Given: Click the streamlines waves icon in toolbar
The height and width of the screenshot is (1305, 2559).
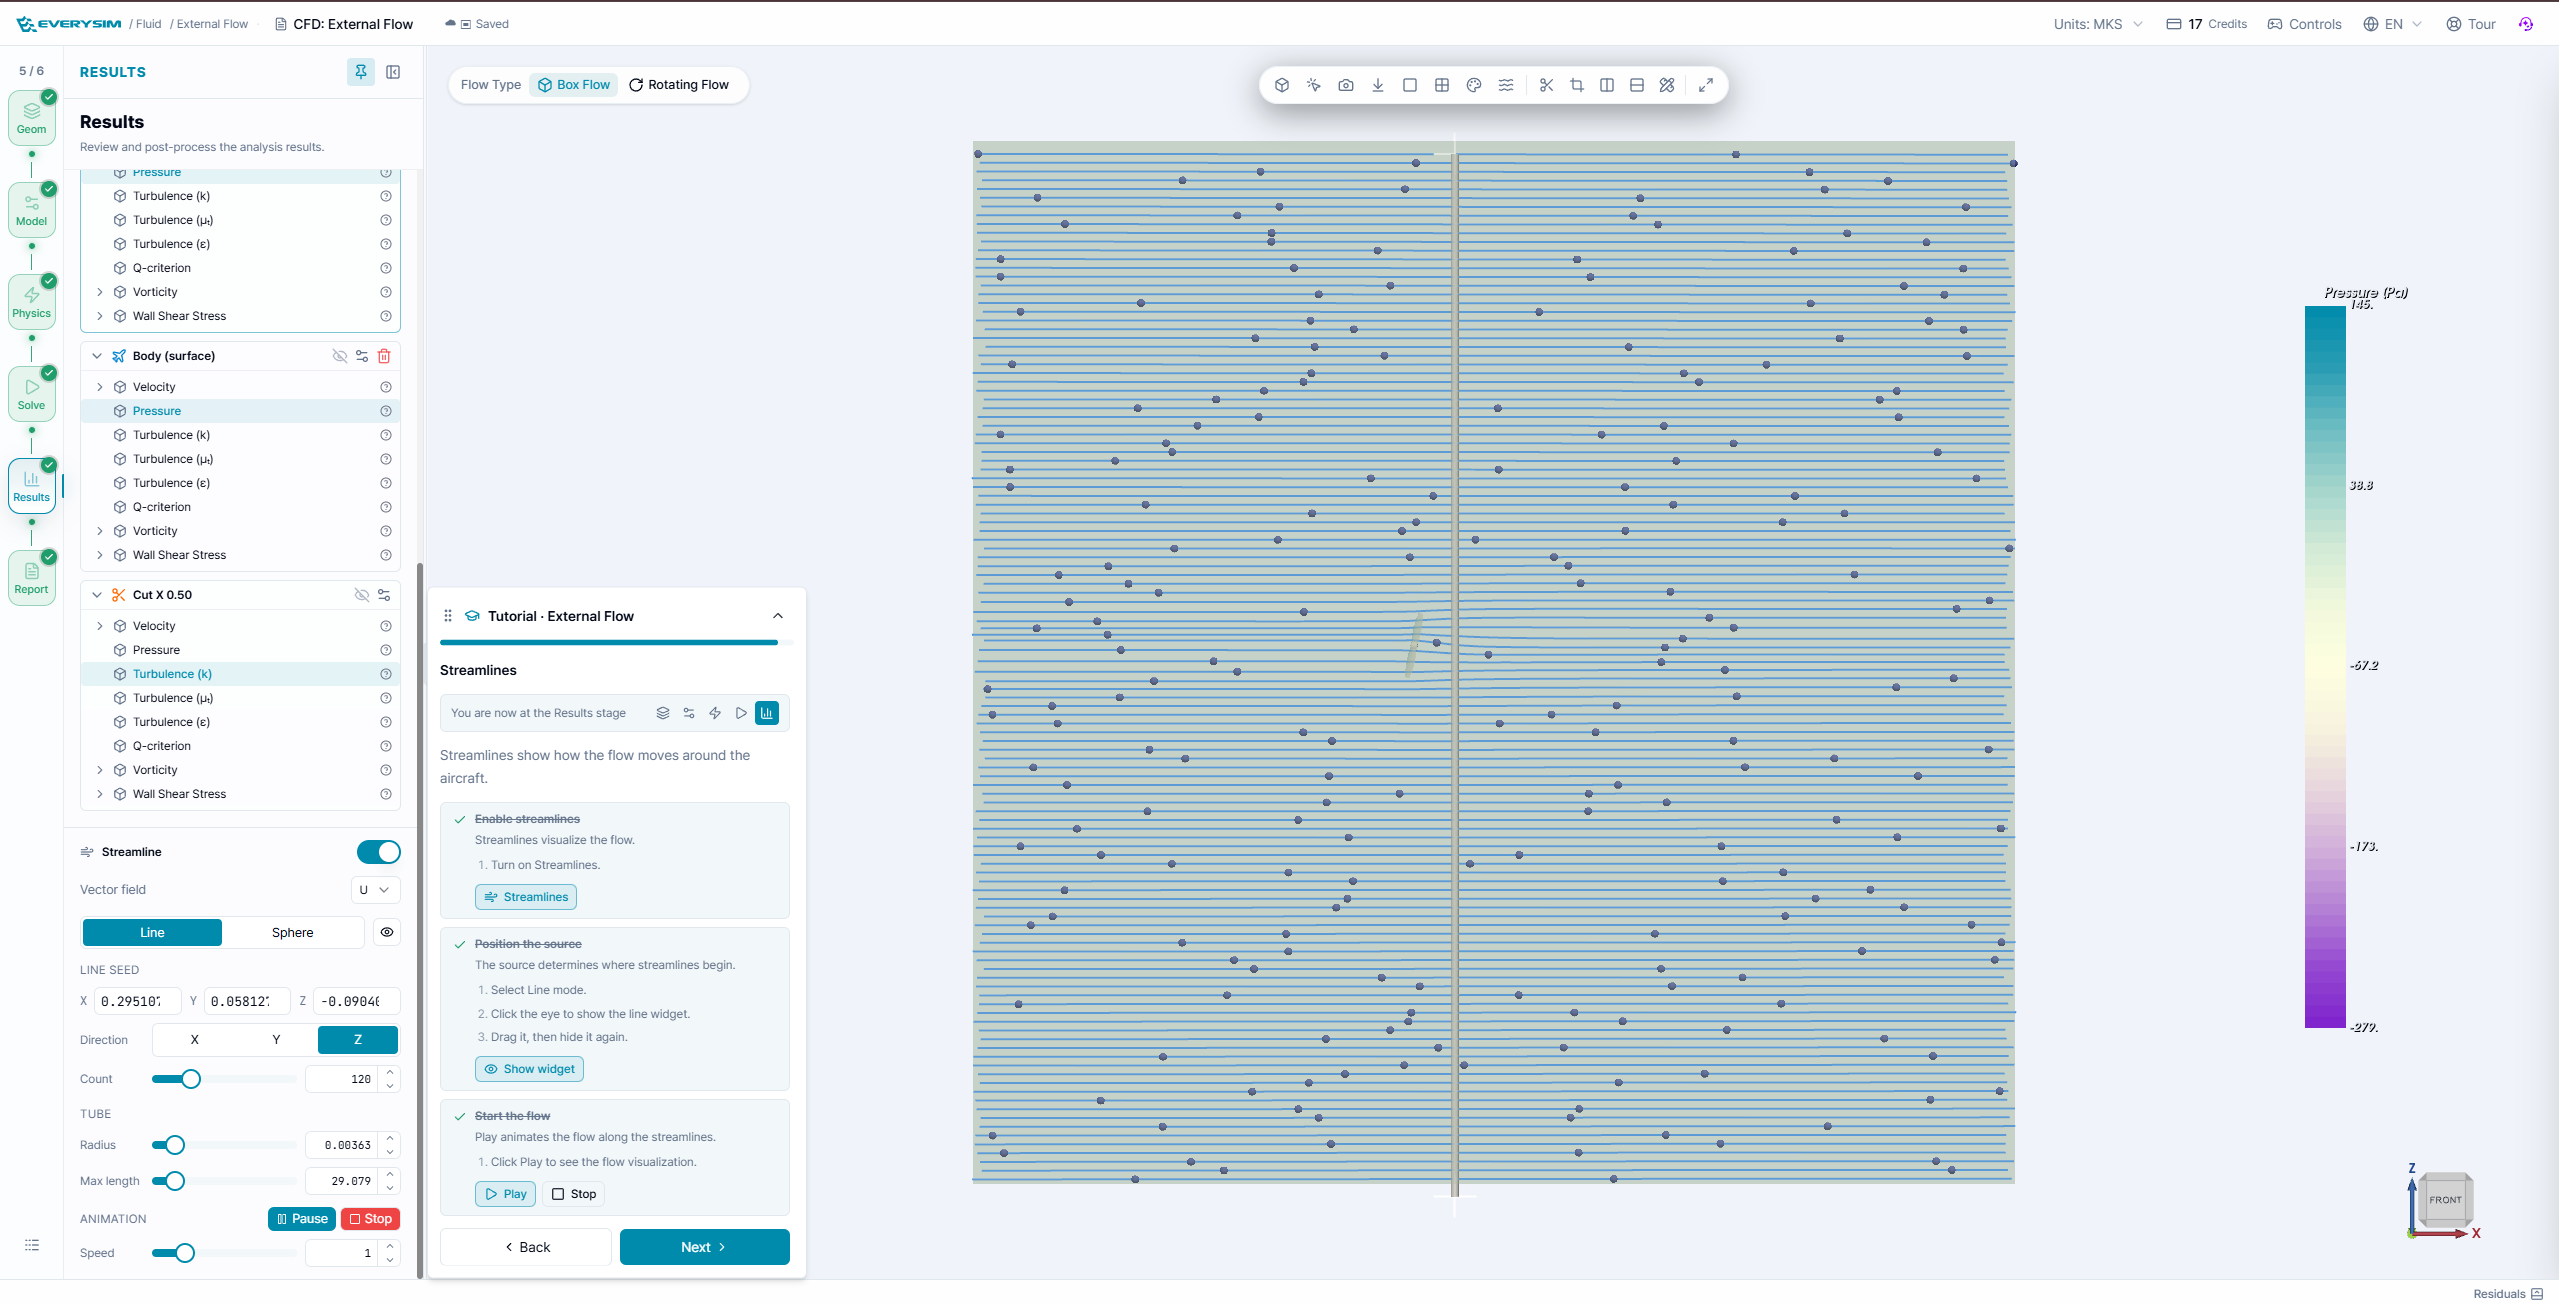Looking at the screenshot, I should click(x=1506, y=85).
